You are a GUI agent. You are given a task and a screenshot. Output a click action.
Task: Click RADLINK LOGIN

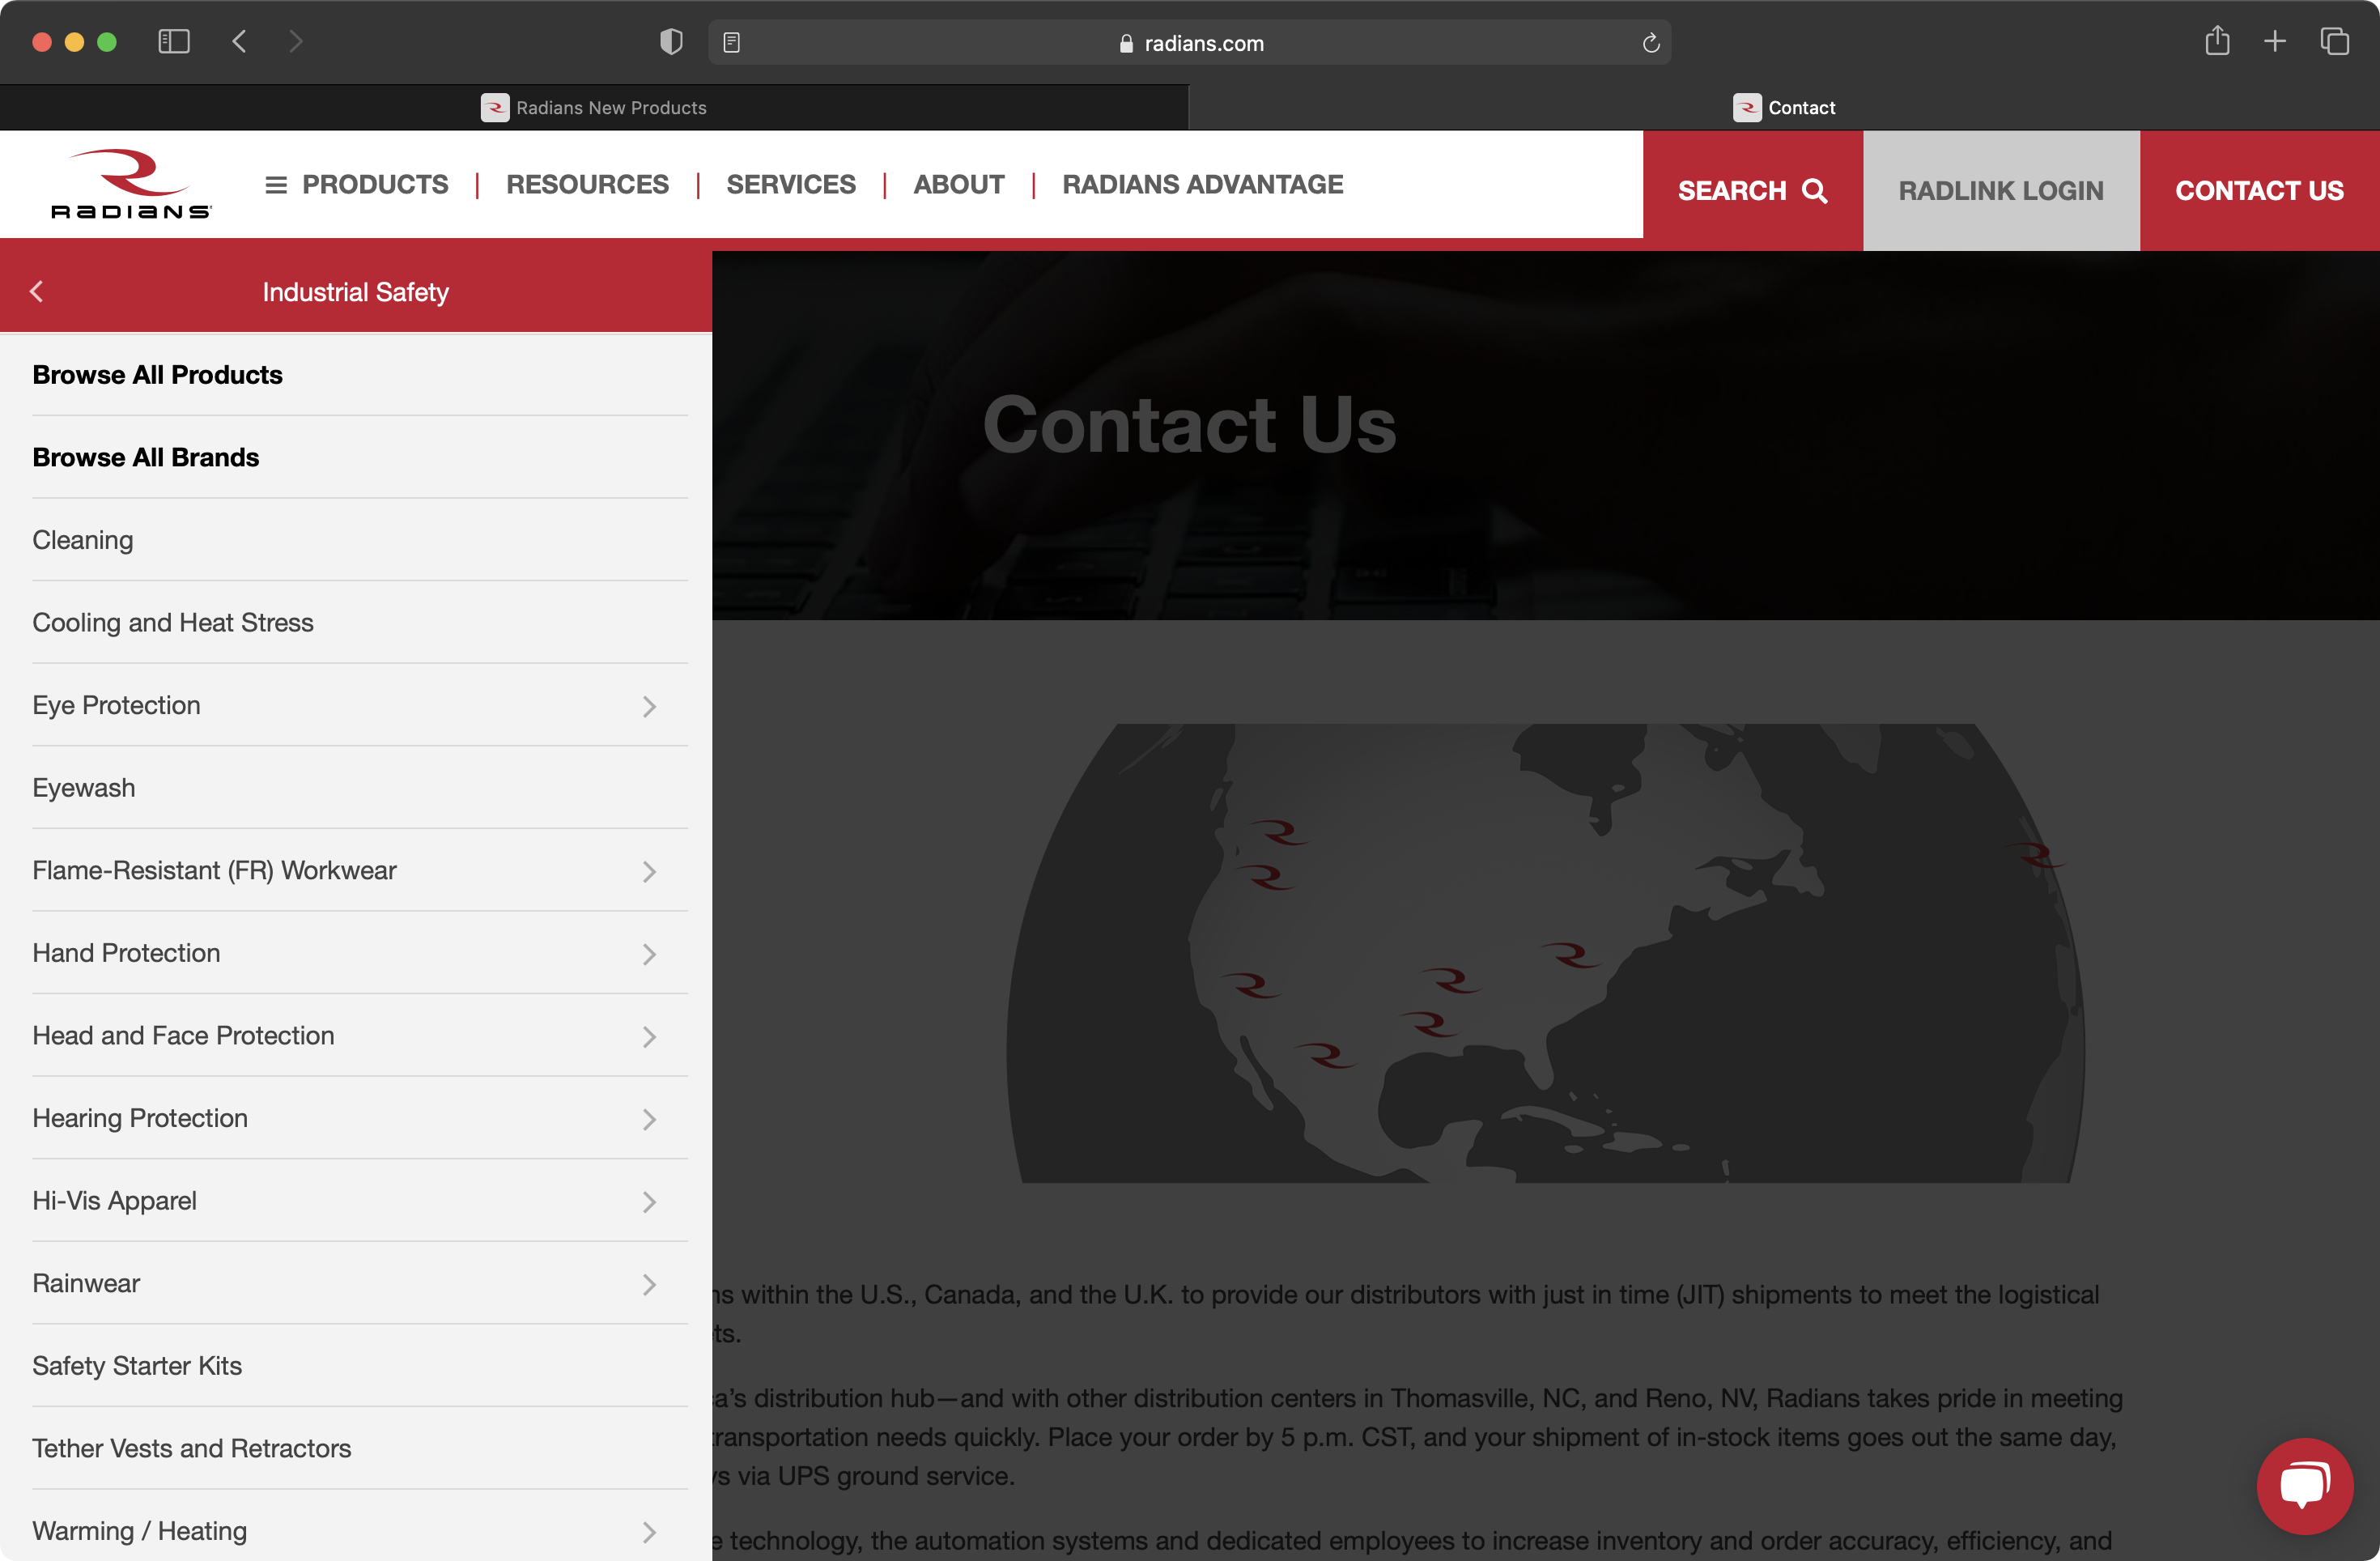pos(2000,190)
